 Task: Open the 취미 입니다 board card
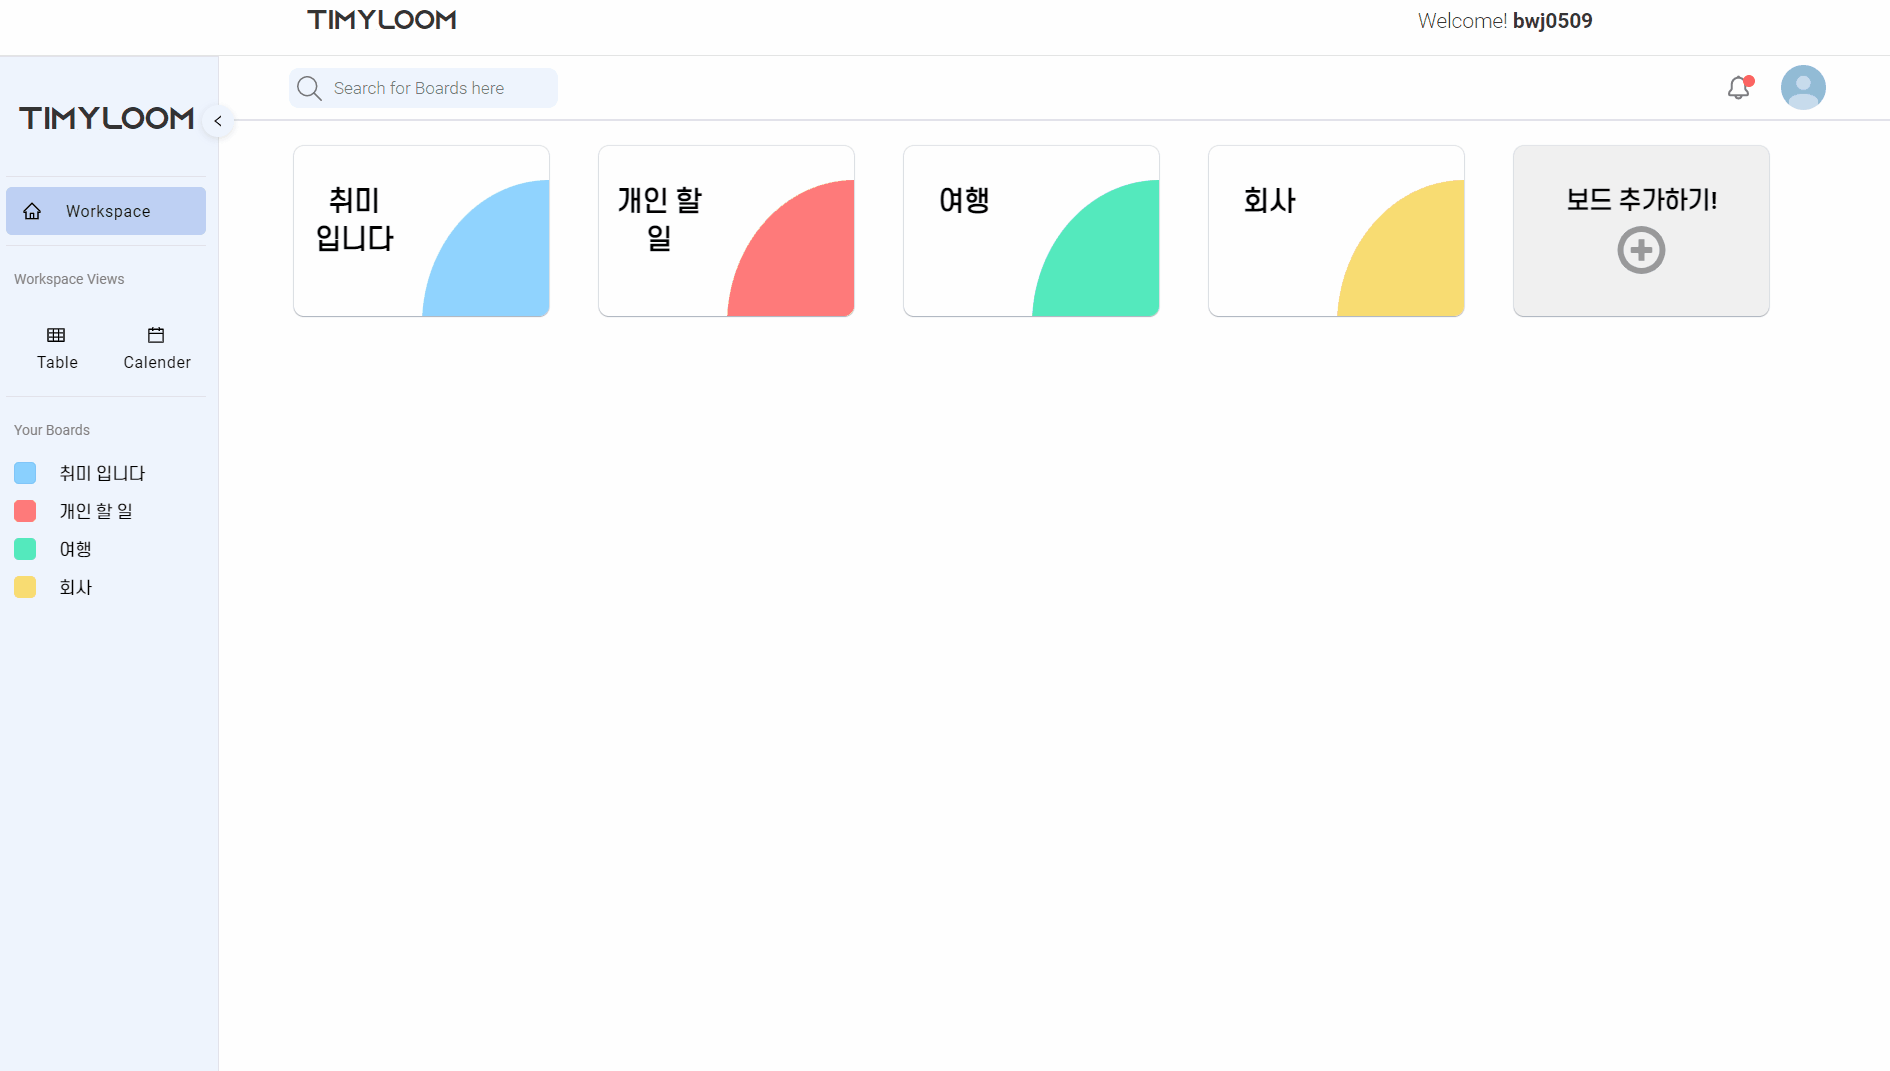point(421,231)
